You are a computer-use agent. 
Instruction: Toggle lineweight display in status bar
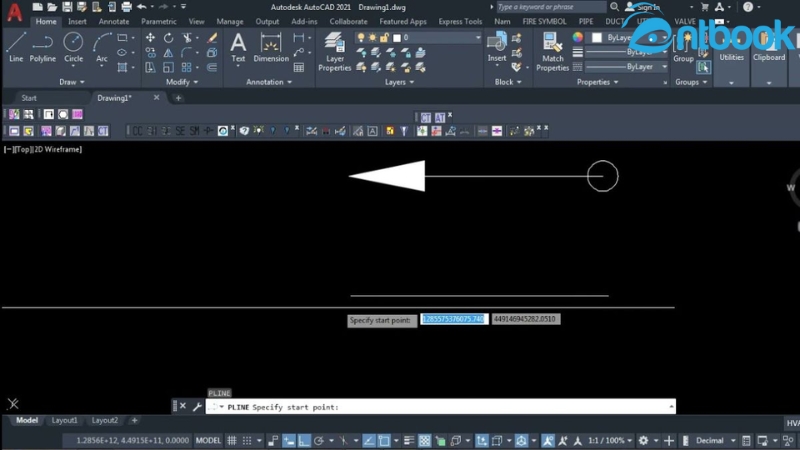409,440
